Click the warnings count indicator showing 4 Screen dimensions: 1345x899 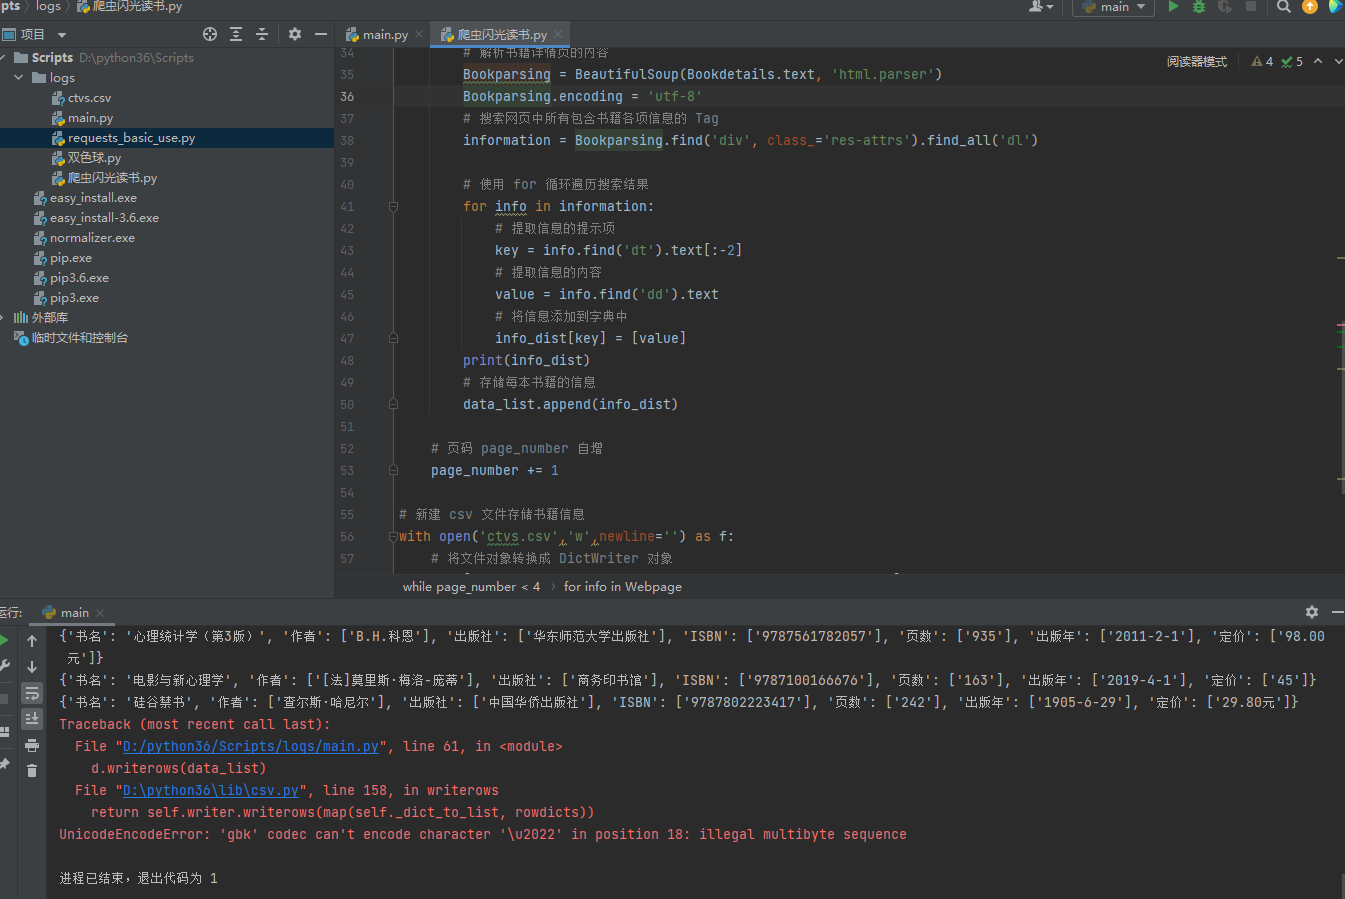point(1262,61)
